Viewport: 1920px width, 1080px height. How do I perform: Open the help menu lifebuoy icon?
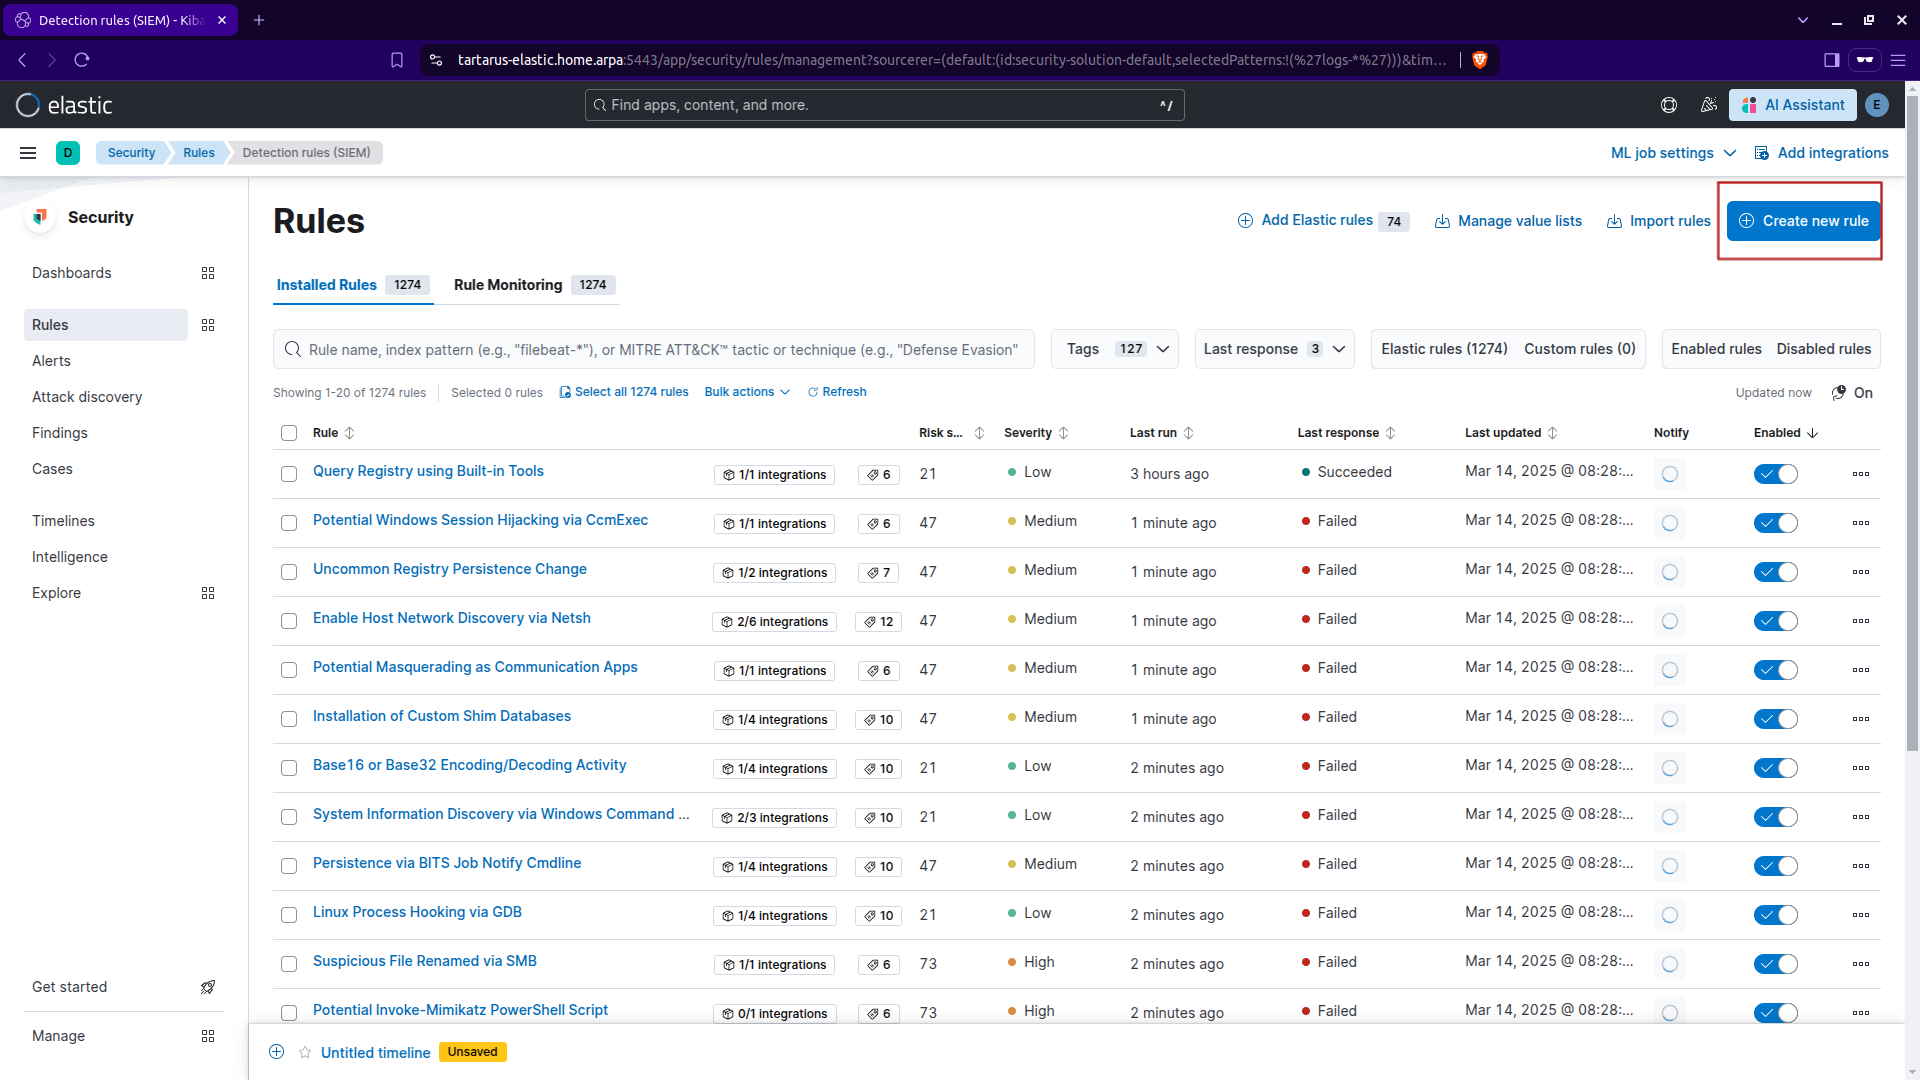(x=1669, y=105)
